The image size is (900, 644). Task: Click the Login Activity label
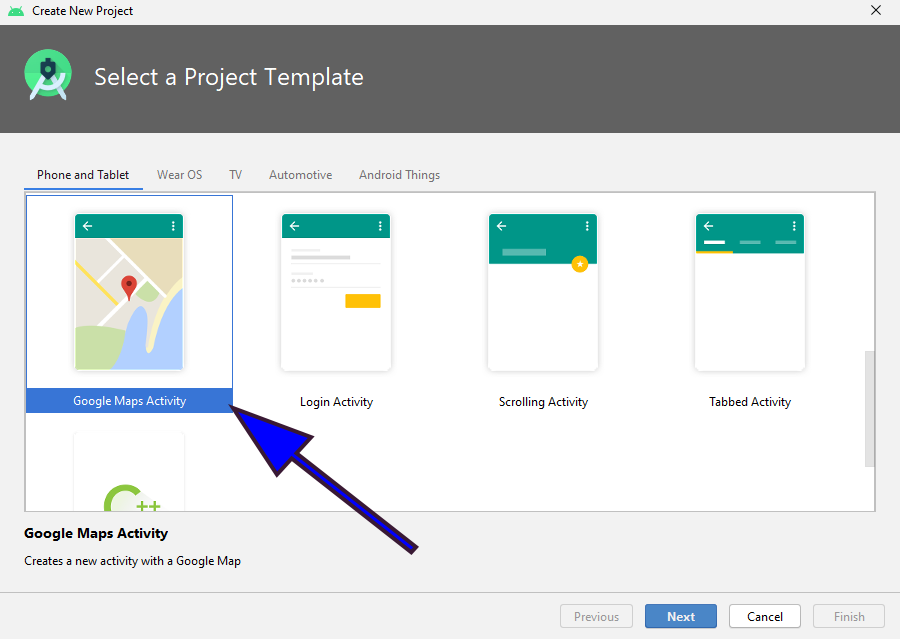336,402
